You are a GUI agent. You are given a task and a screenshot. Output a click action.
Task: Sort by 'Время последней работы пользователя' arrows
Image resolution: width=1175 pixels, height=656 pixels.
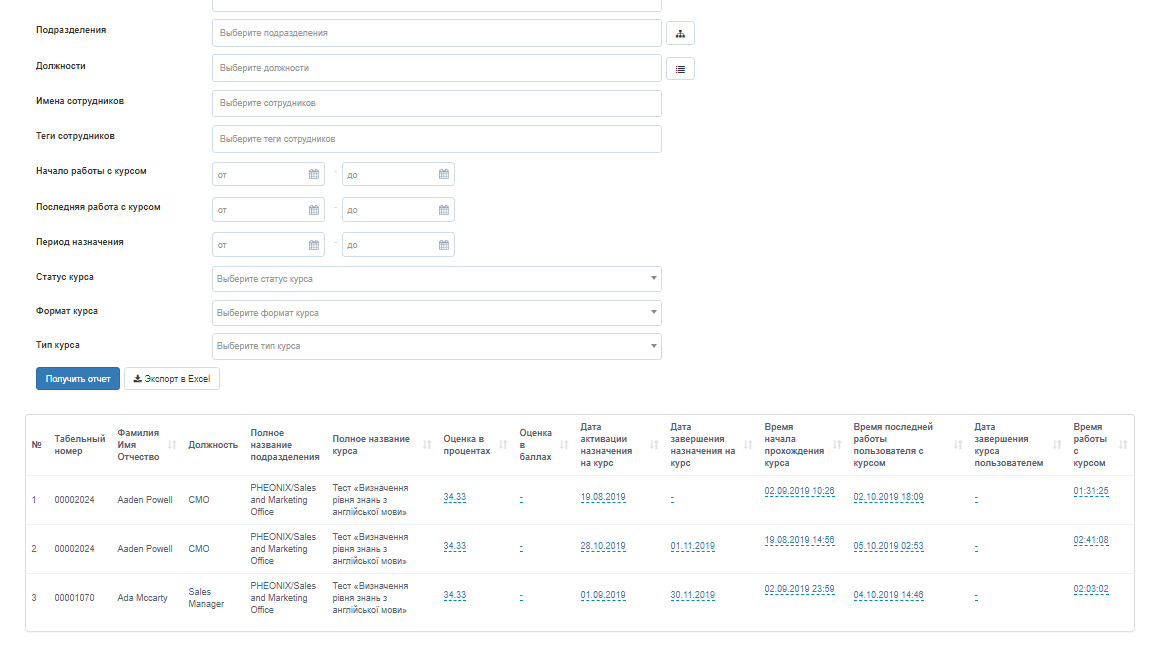point(958,445)
